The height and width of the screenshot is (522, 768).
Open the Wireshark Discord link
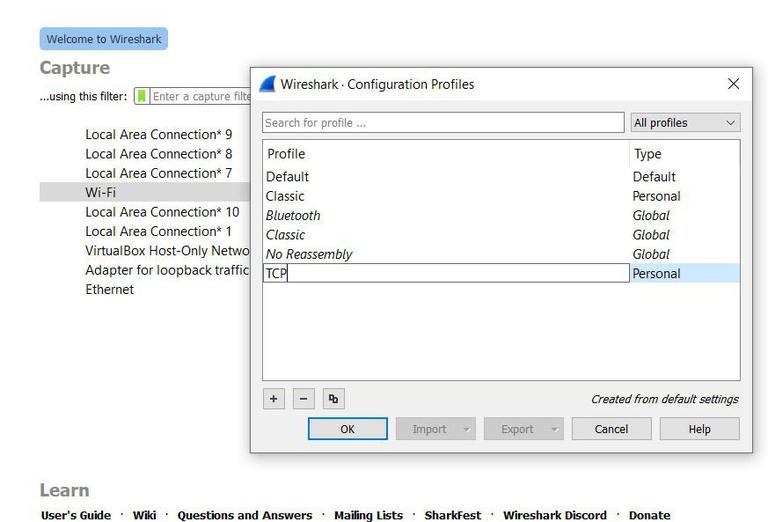tap(554, 515)
